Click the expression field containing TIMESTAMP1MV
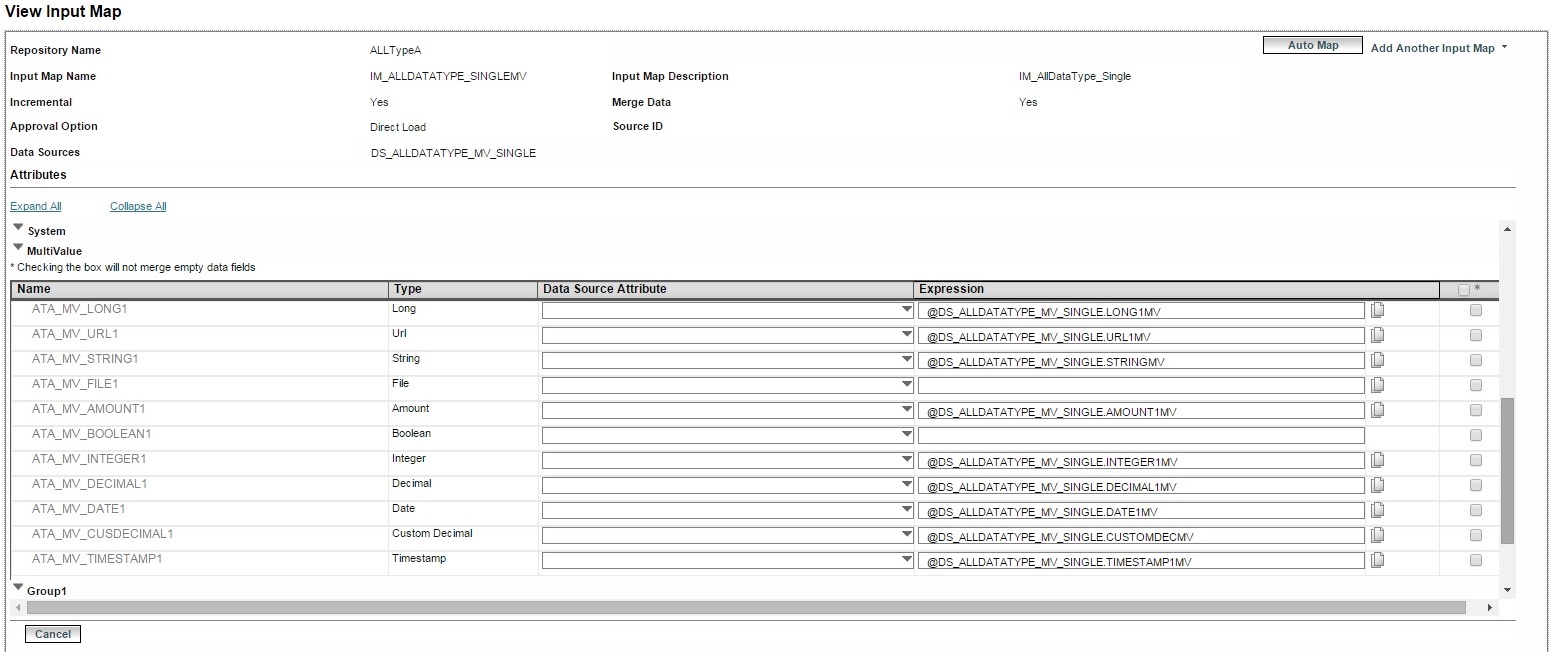Screen dimensions: 1557x652 [x=1141, y=561]
